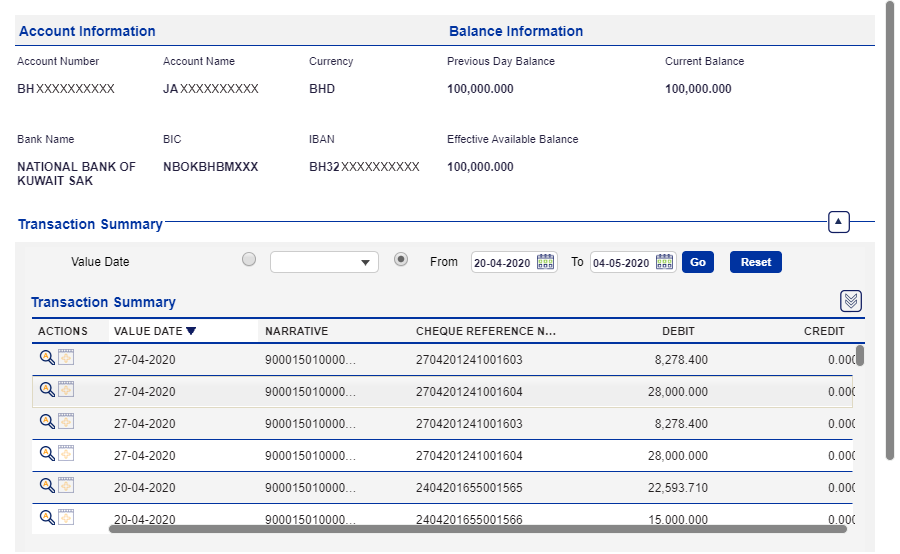
Task: Click the Debit column header
Action: [x=678, y=331]
